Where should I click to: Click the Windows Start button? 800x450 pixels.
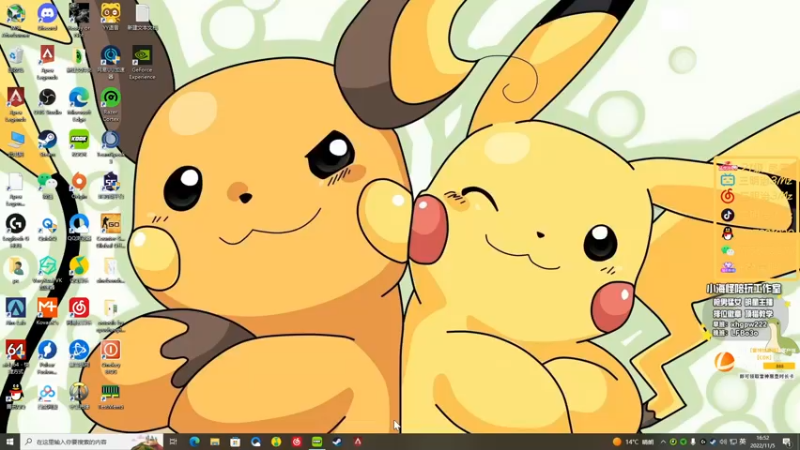(10, 442)
